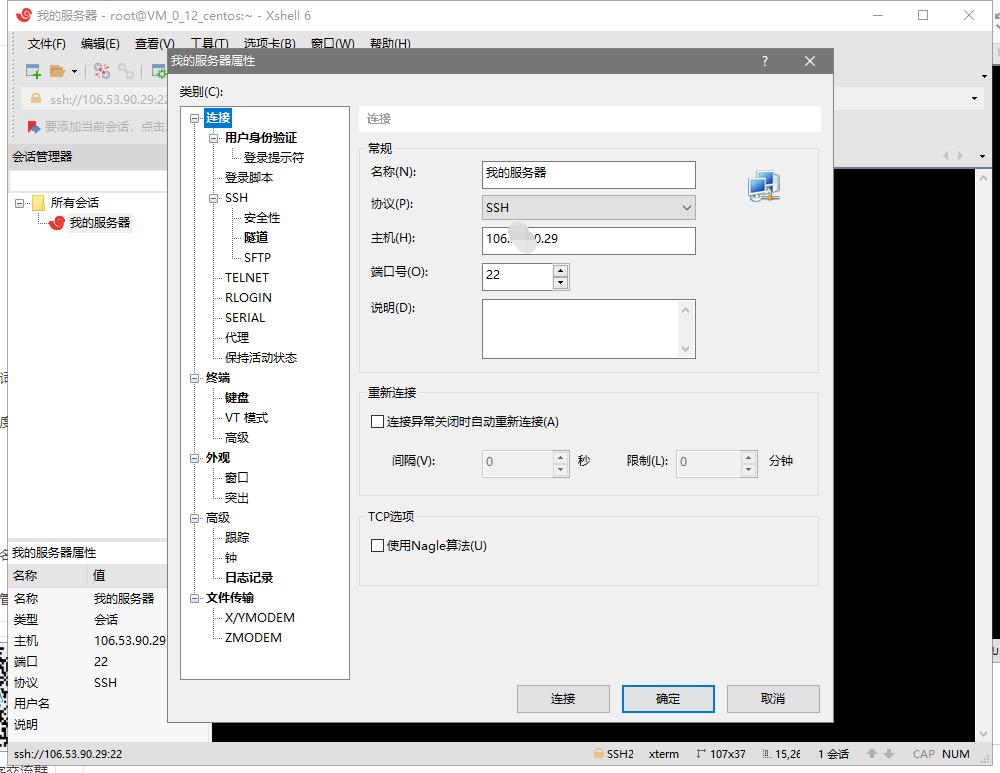Viewport: 1000px width, 773px height.
Task: Click the 连接 button at the dialog bottom
Action: pos(563,699)
